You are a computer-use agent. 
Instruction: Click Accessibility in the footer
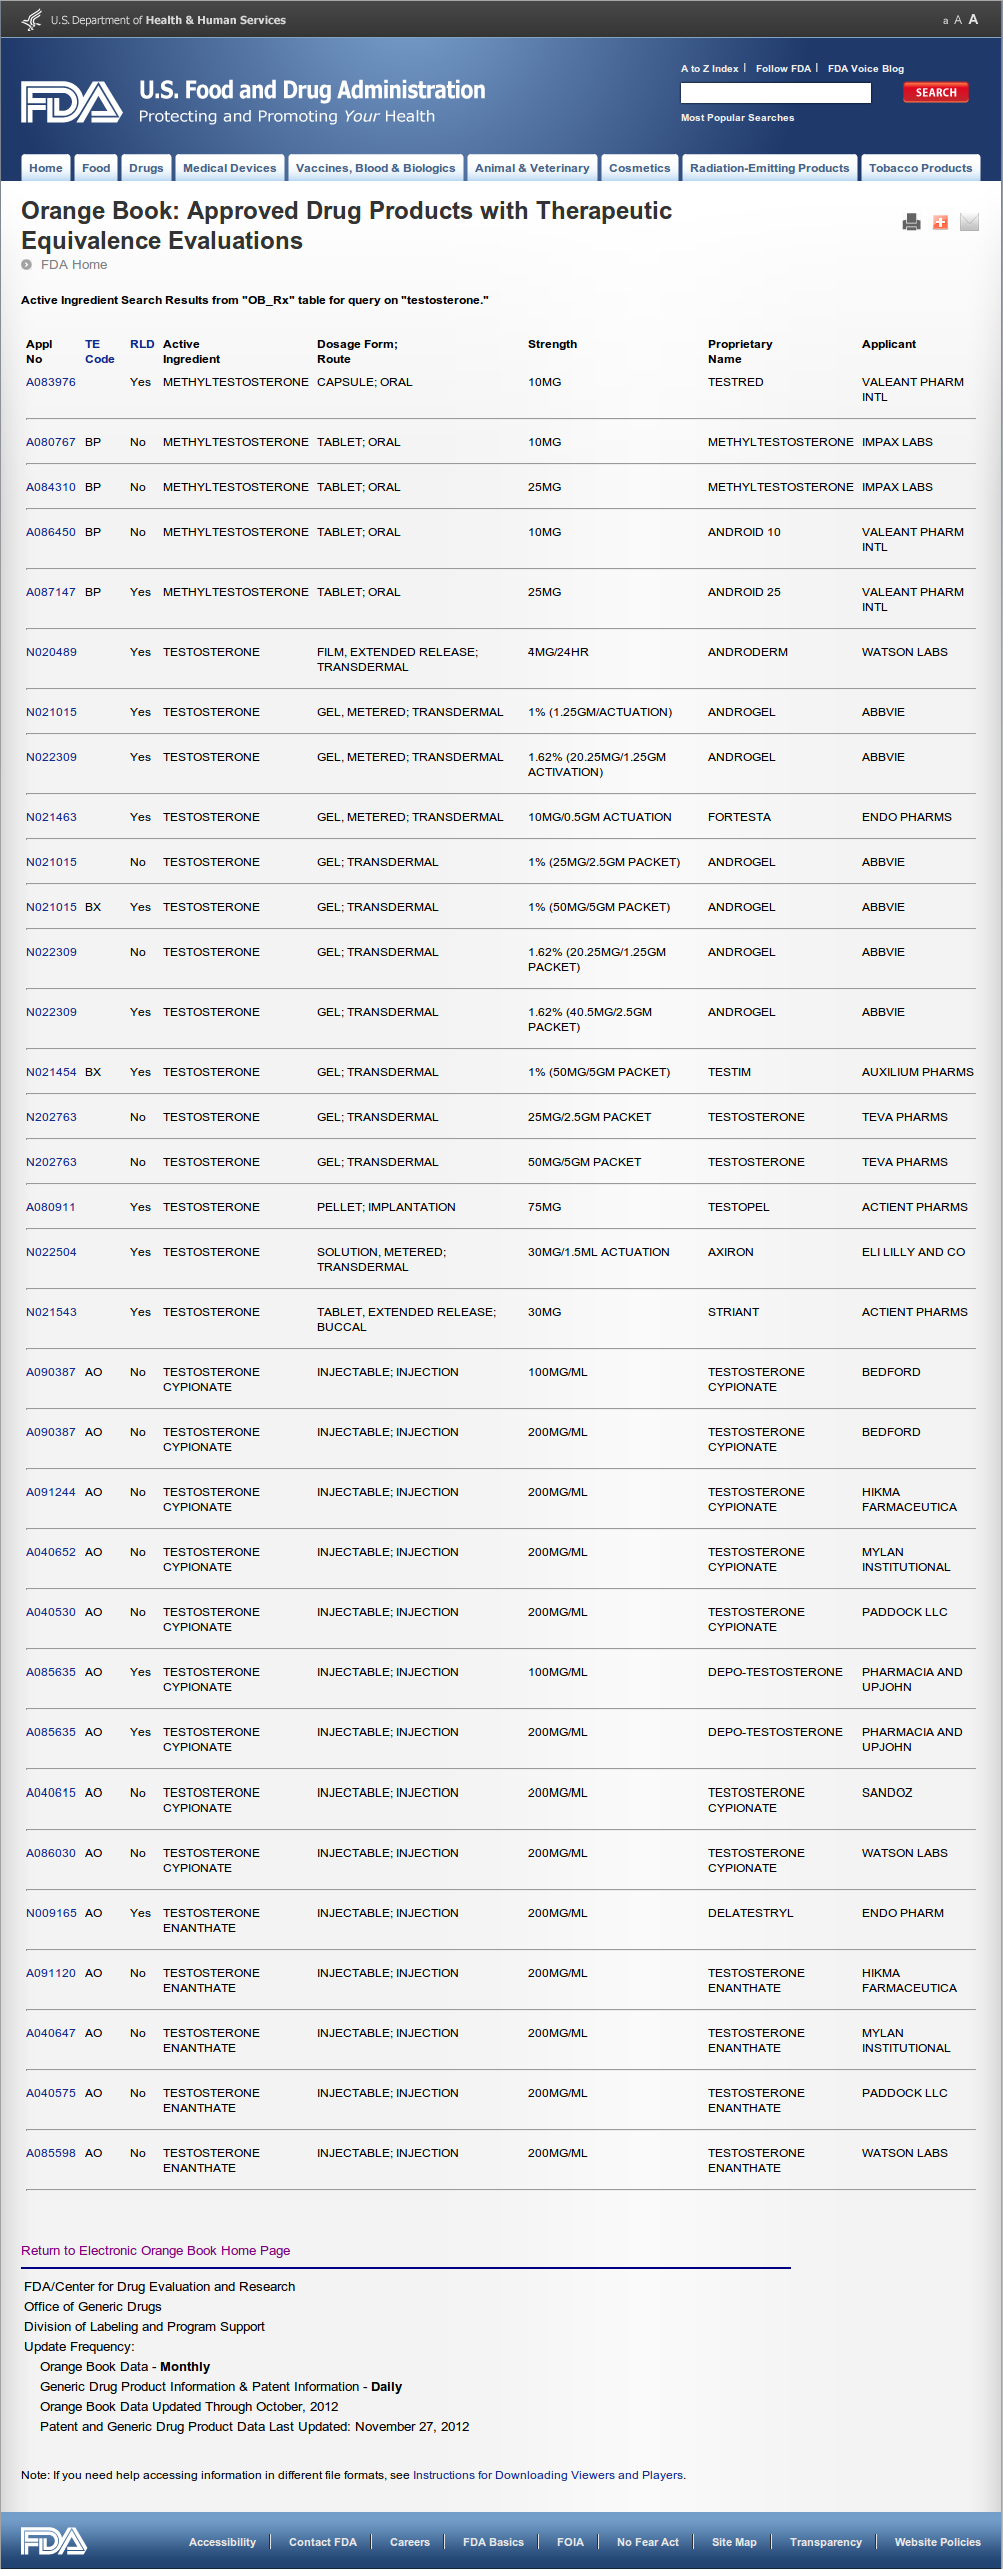click(222, 2542)
